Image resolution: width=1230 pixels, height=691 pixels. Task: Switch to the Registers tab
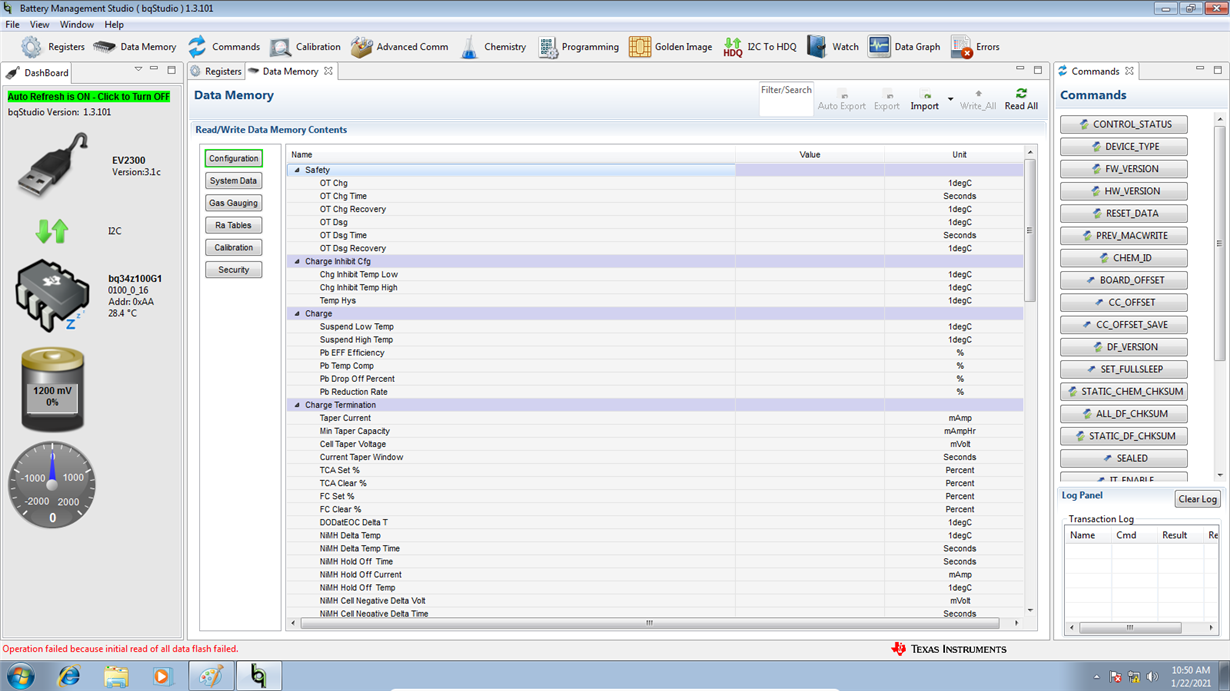[216, 72]
